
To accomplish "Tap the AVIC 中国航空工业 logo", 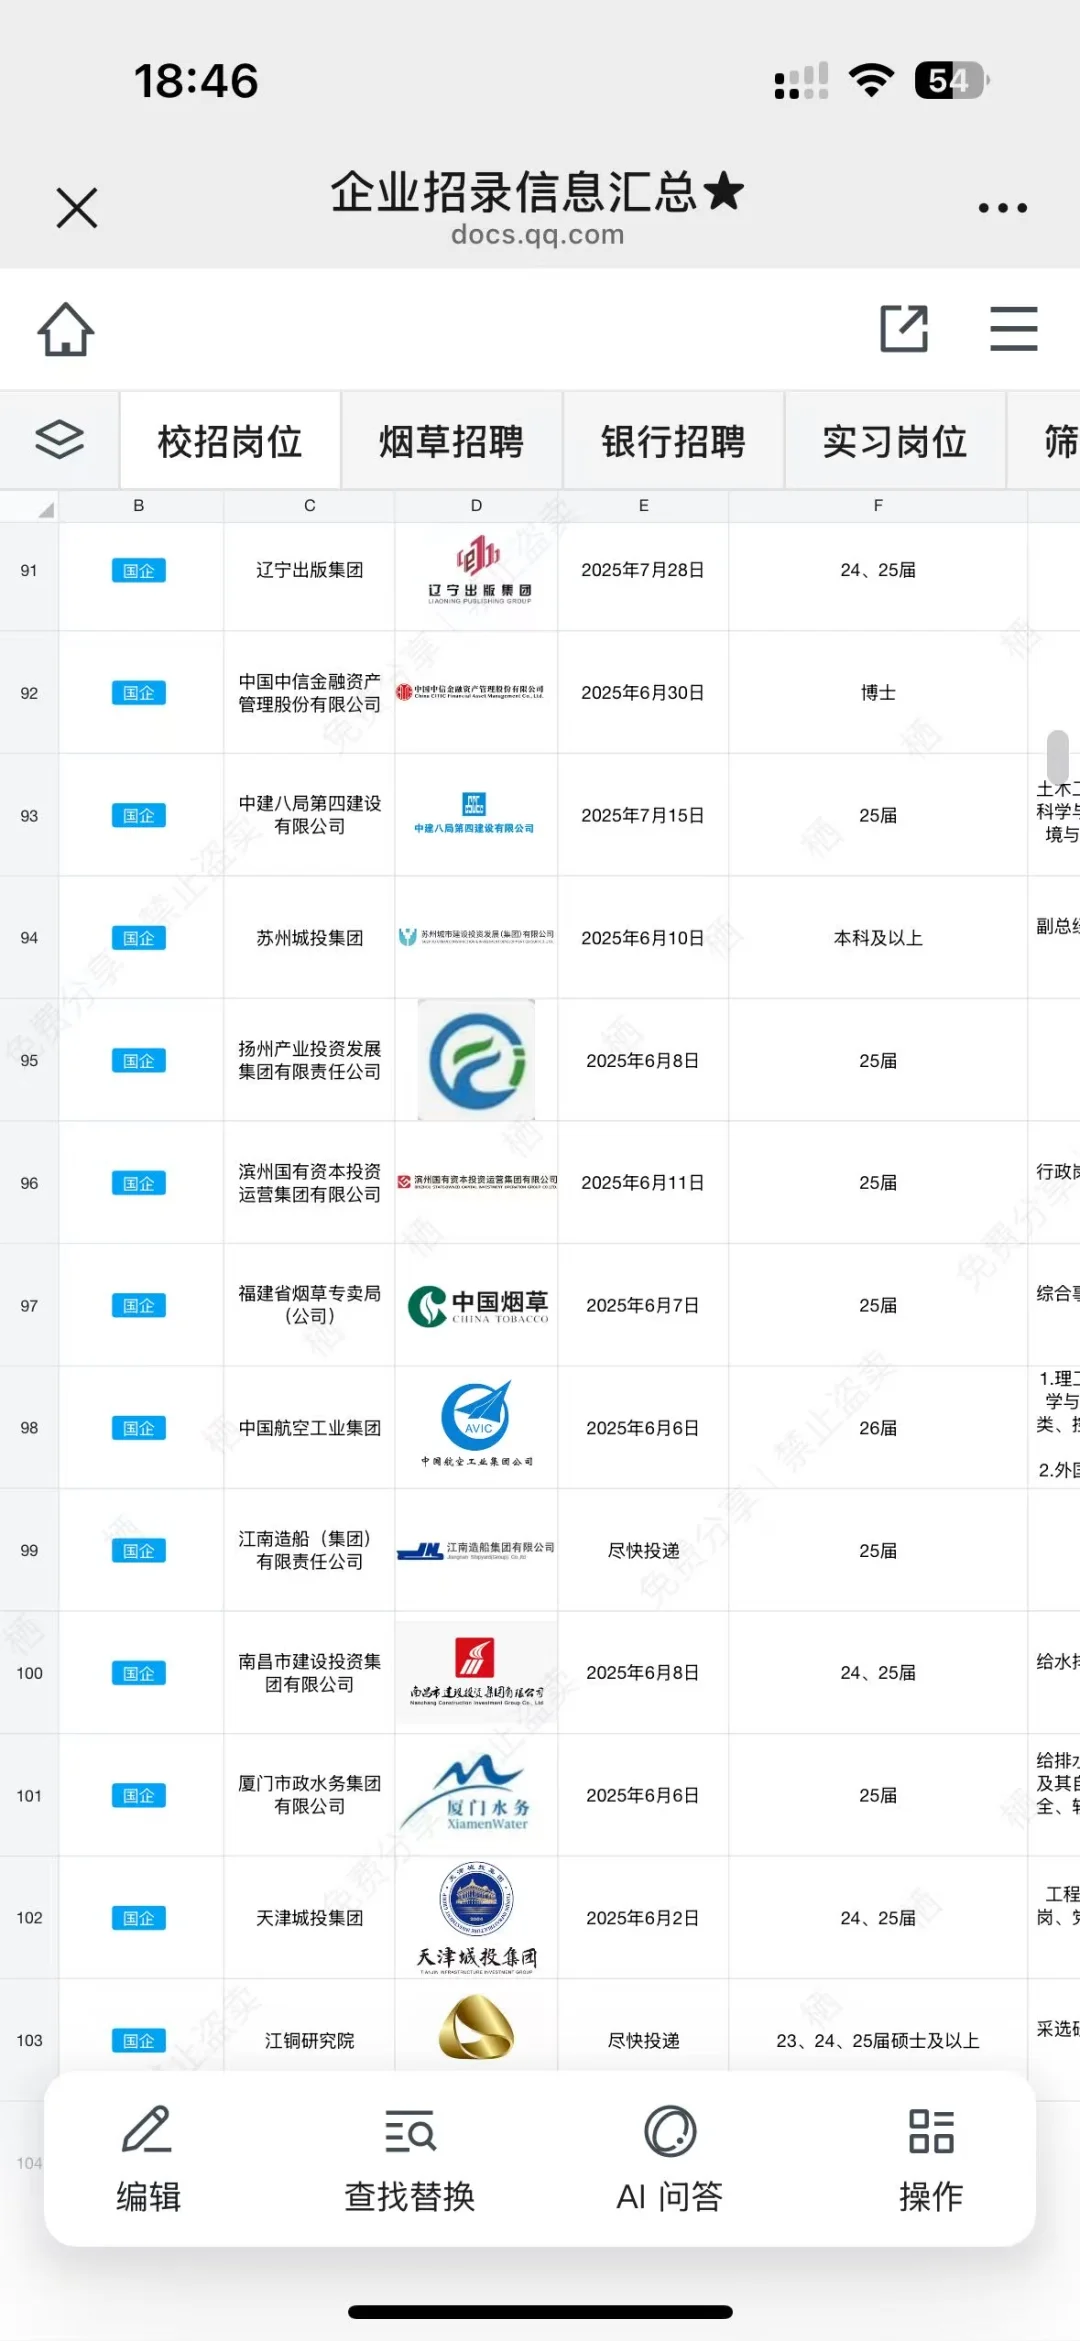I will click(x=477, y=1424).
